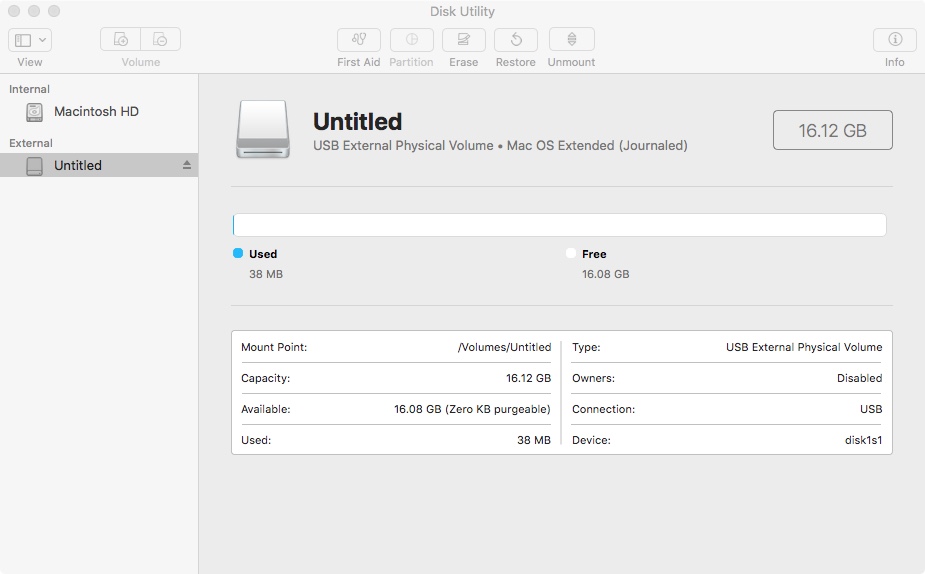Click the Erase toolbar icon
The image size is (925, 574).
point(464,40)
